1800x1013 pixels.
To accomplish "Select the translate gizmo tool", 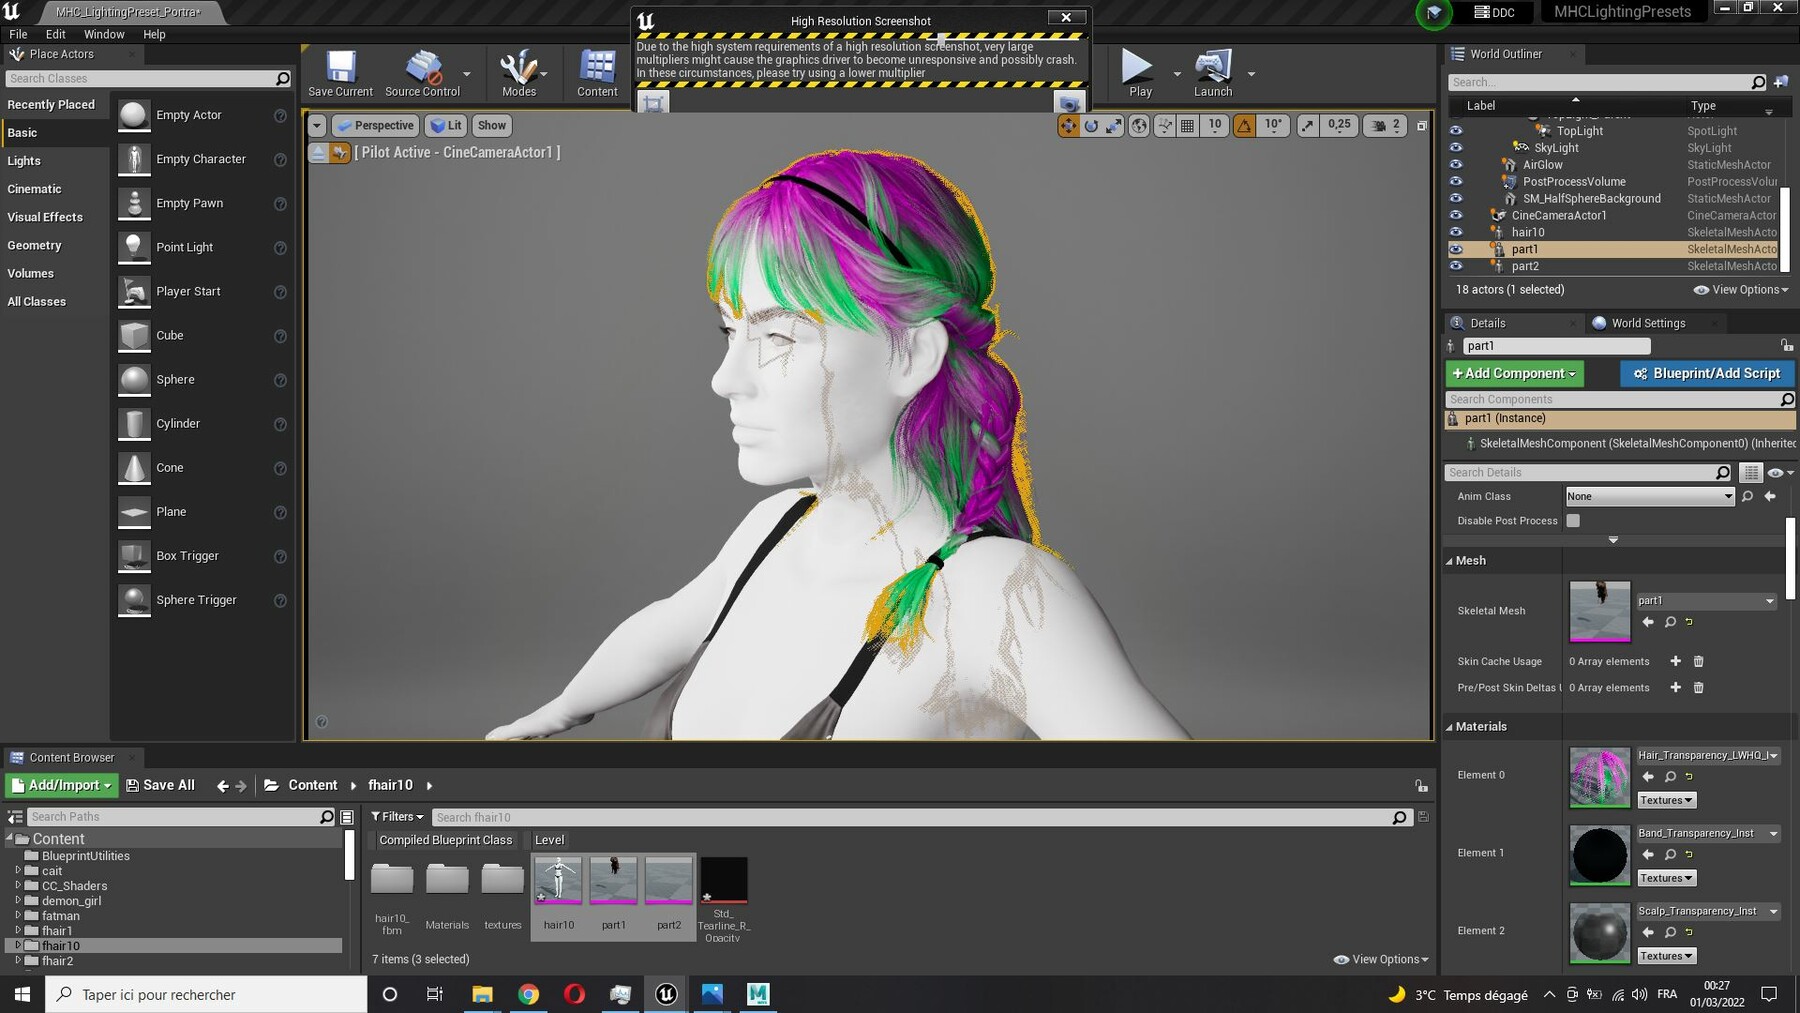I will pos(1069,126).
